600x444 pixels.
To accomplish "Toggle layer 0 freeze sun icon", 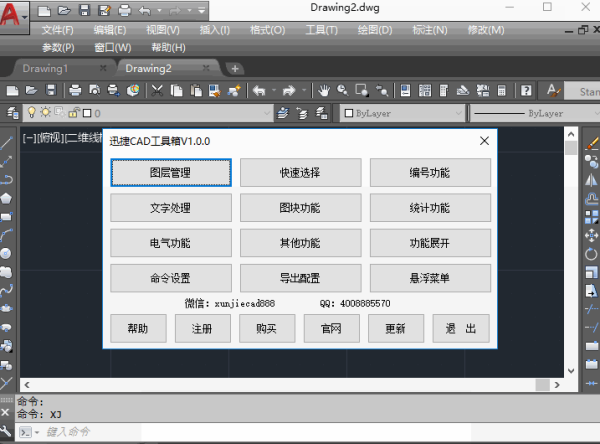I will 46,113.
